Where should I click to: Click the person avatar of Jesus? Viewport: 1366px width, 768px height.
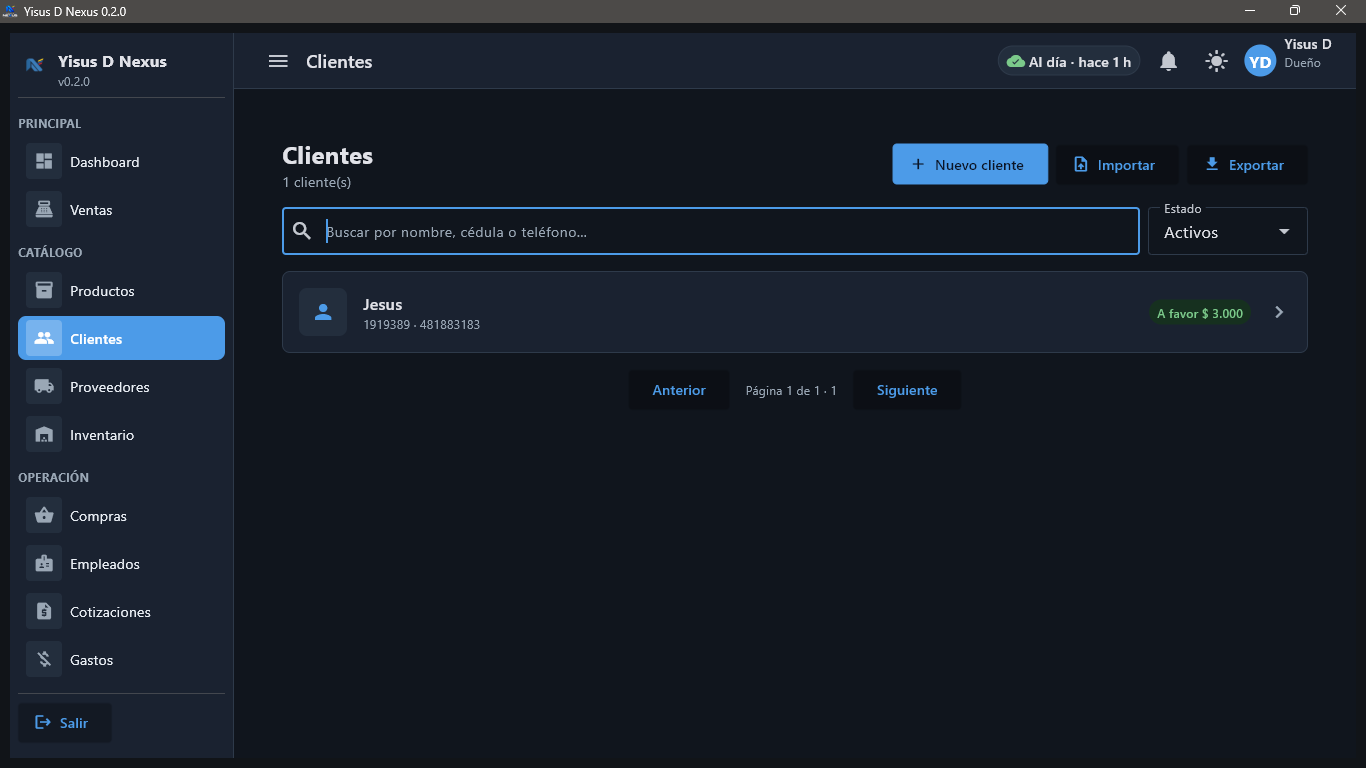(x=323, y=312)
